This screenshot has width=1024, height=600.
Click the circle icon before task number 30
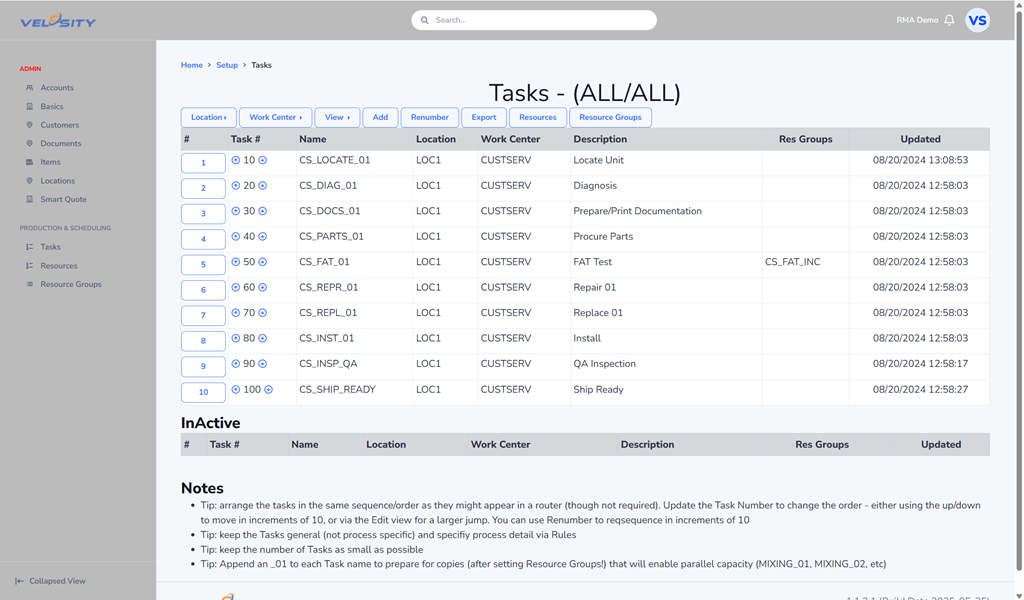[236, 211]
